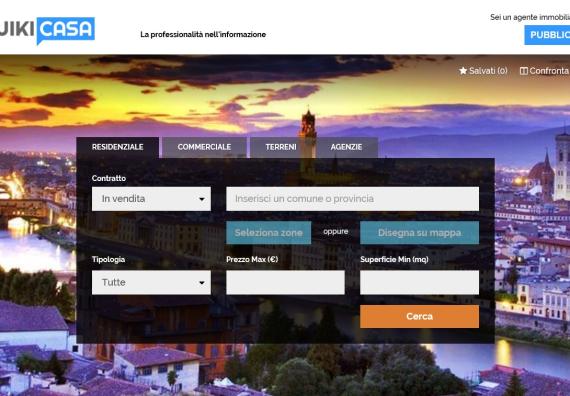570x396 pixels.
Task: Open the Confronta link
Action: click(545, 71)
